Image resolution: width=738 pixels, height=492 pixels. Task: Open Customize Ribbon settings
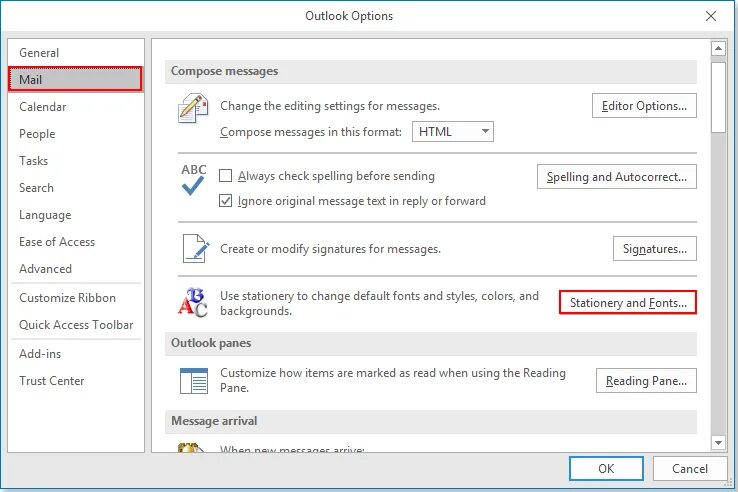coord(76,298)
